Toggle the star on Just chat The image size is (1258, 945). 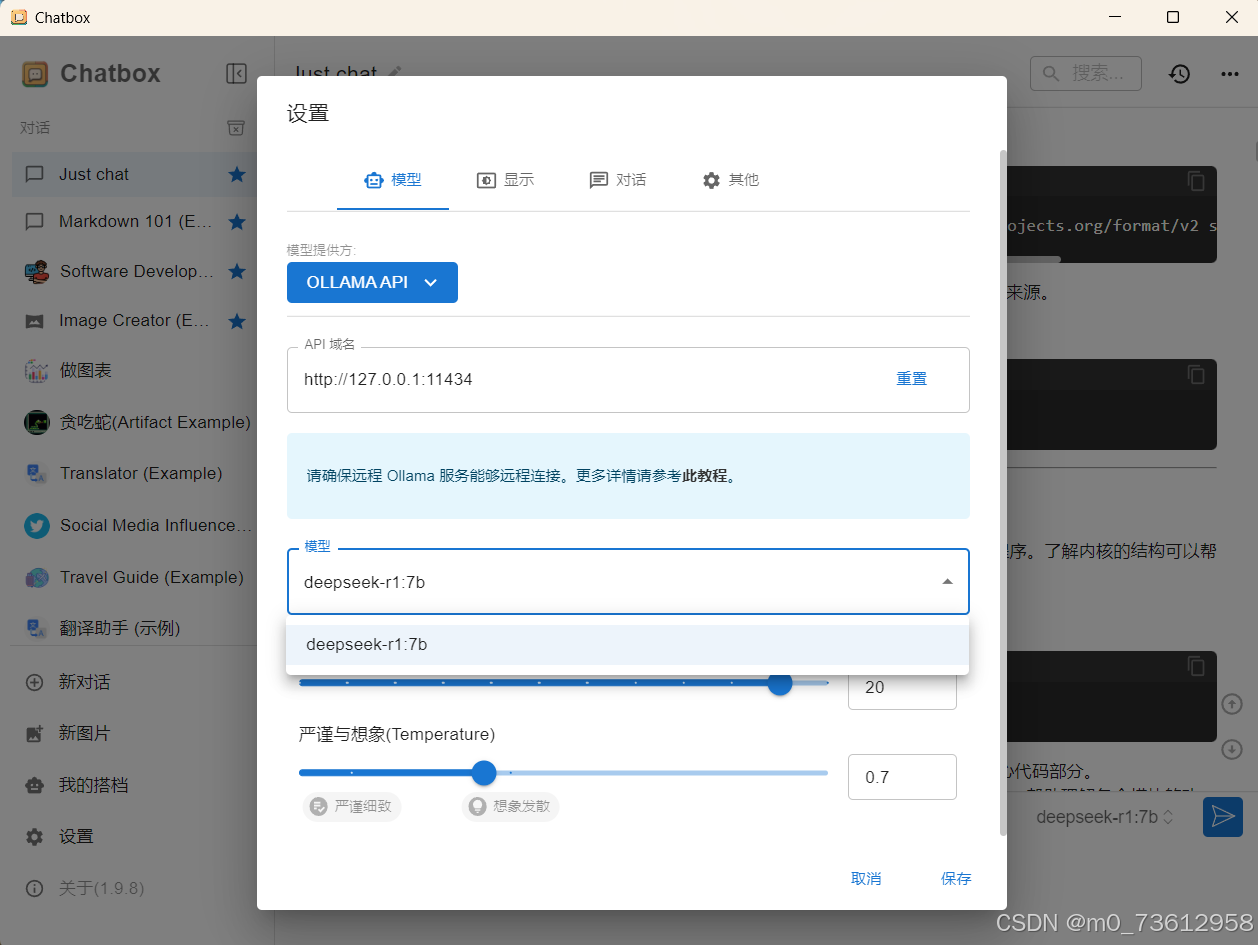(x=237, y=174)
